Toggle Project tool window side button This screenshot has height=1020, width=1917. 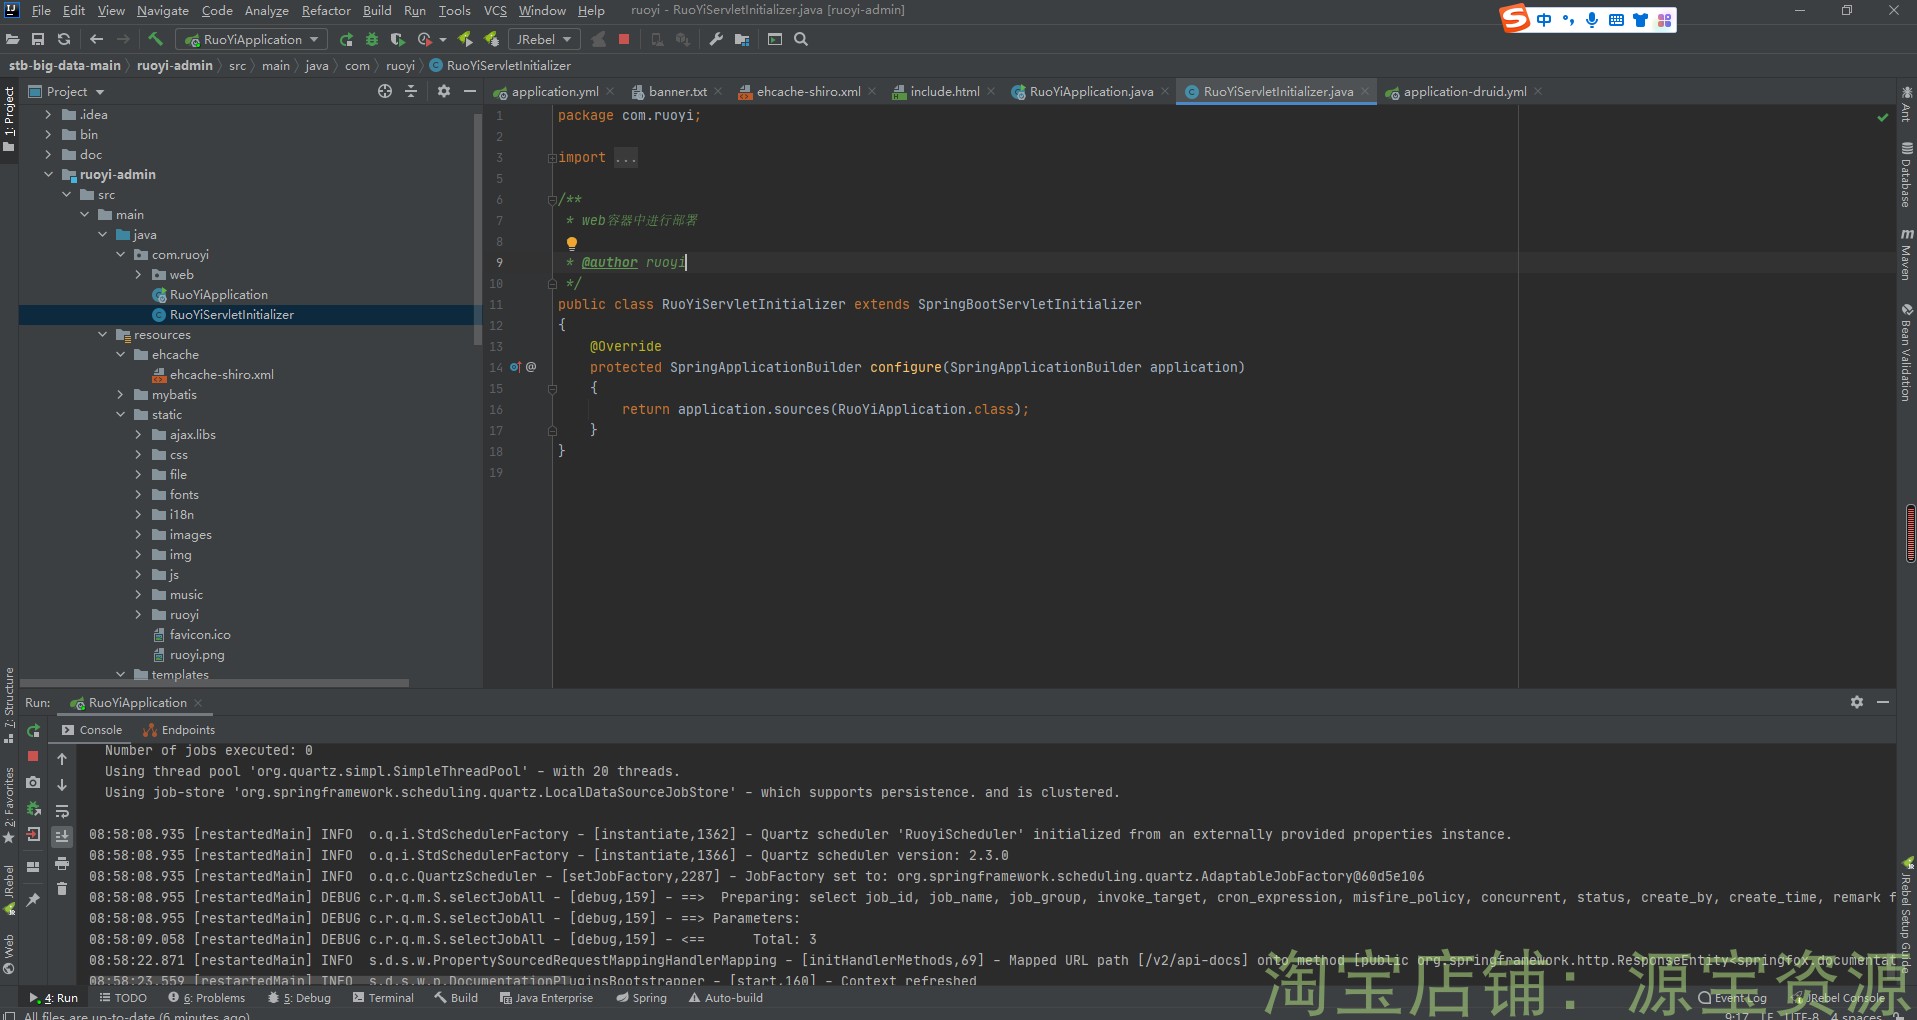[9, 119]
